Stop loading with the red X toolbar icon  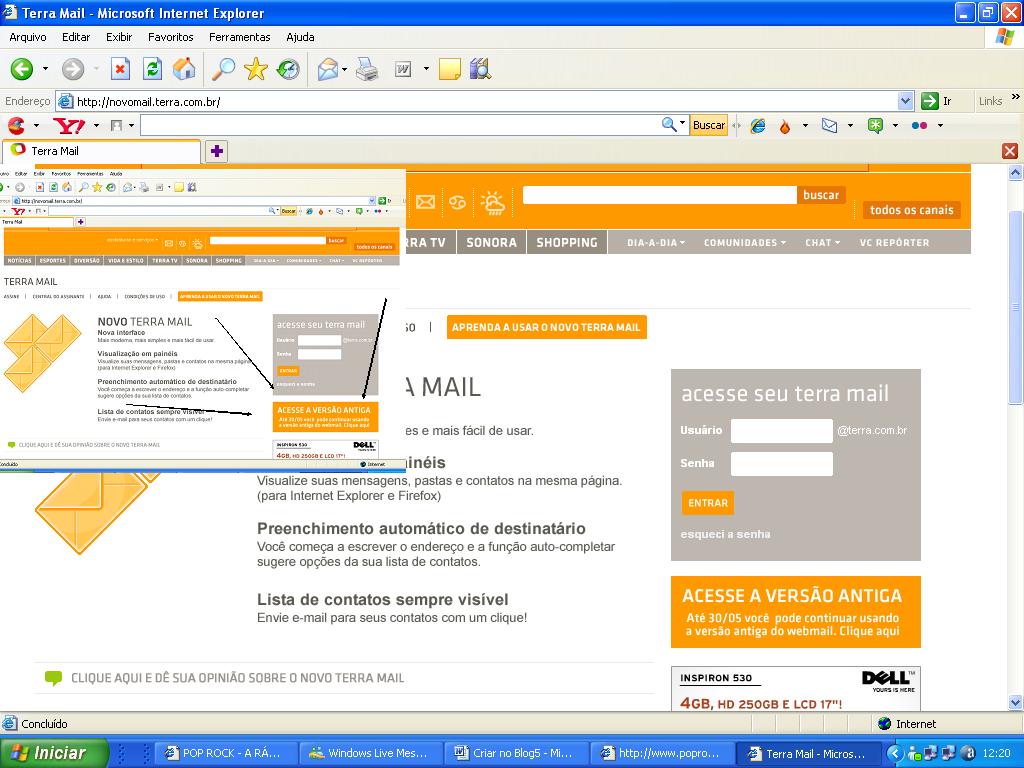point(120,69)
